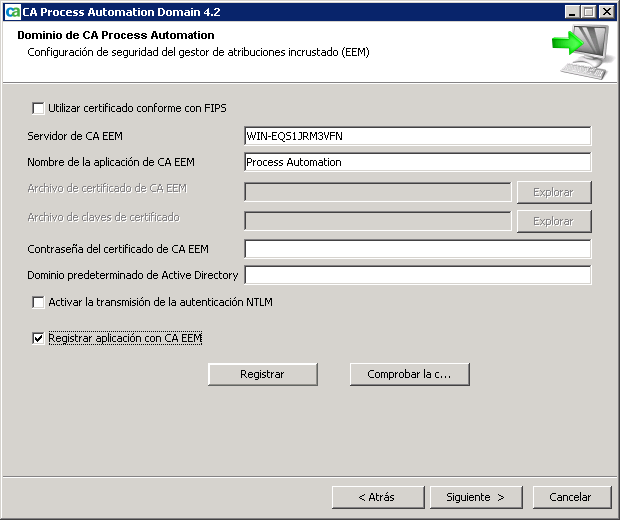Uncheck Registrar aplicación con CA EEM

point(39,339)
